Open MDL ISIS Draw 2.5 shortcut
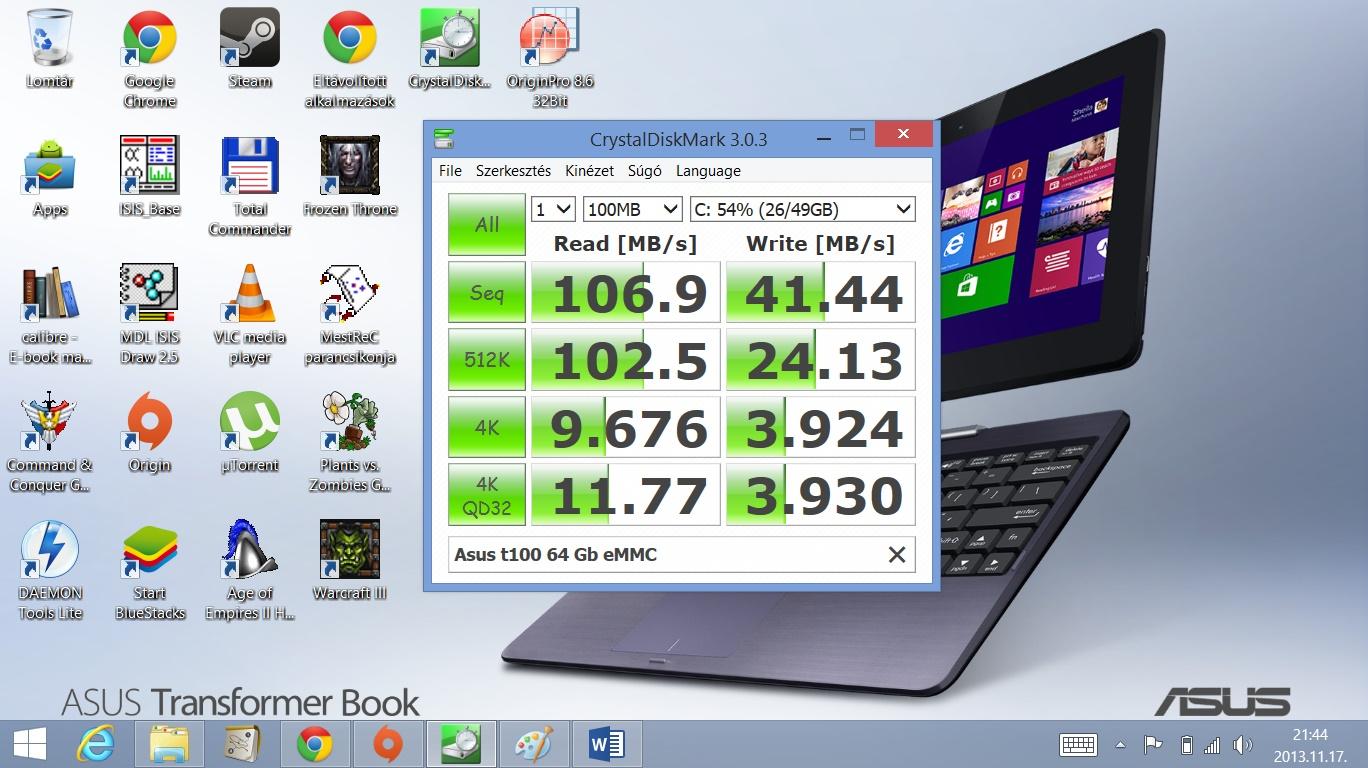 [x=150, y=314]
